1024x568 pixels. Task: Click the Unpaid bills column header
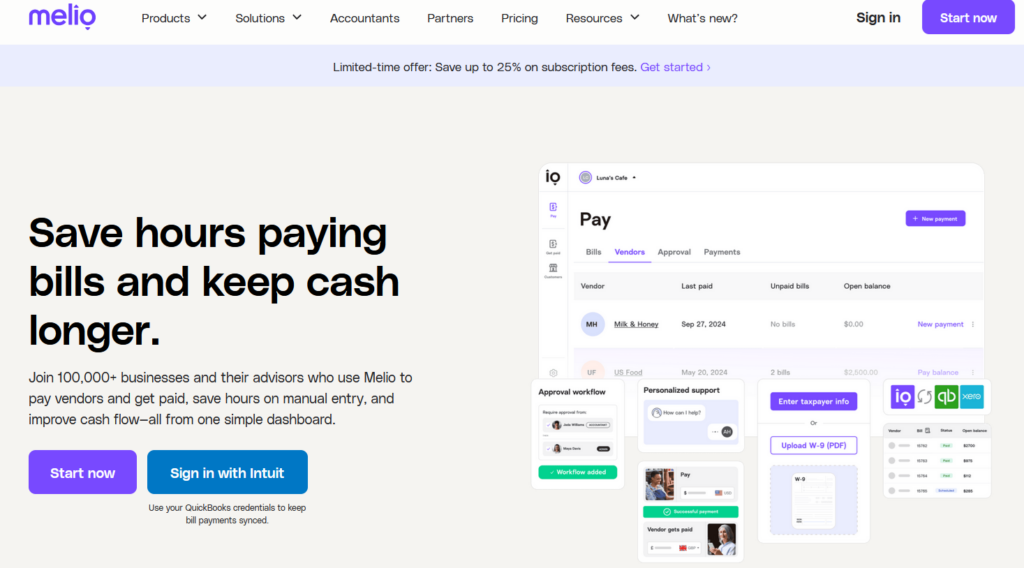click(x=790, y=287)
